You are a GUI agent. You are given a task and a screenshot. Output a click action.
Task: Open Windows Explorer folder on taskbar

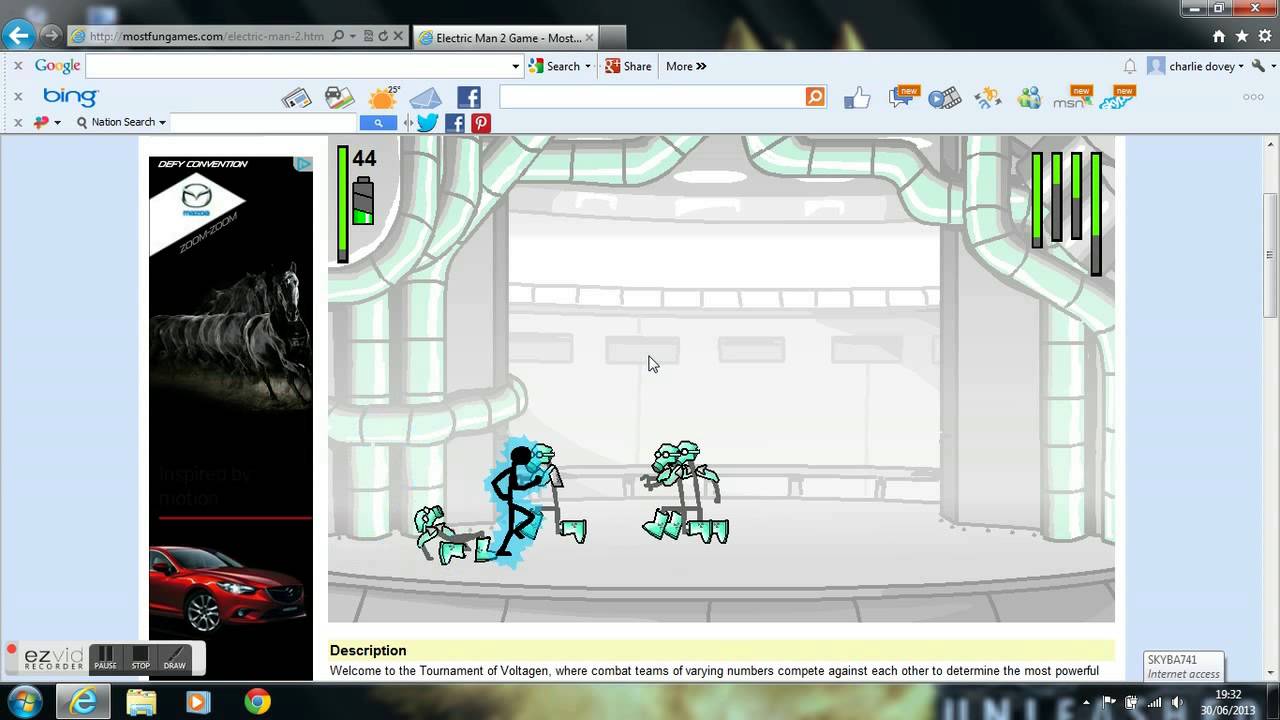point(141,702)
